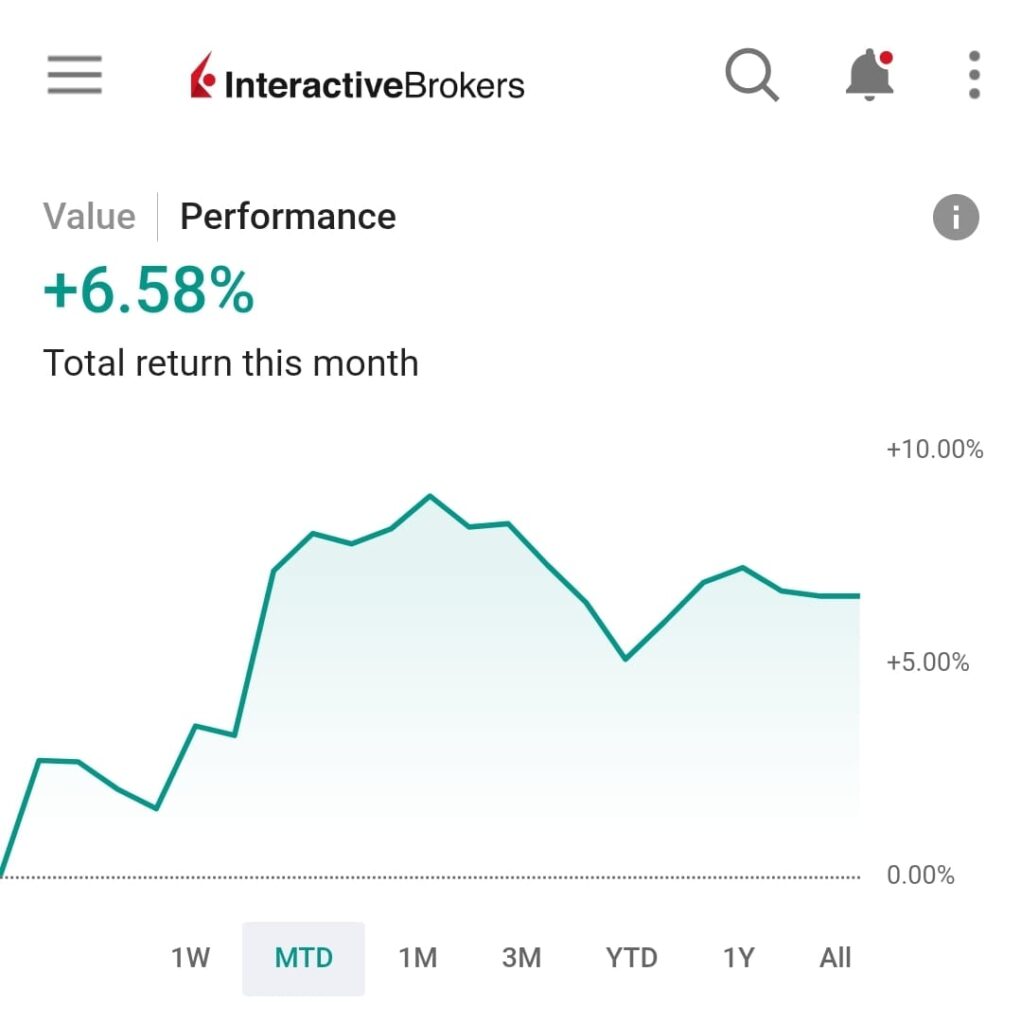Select the Performance tab
1021x1024 pixels.
pyautogui.click(x=288, y=217)
